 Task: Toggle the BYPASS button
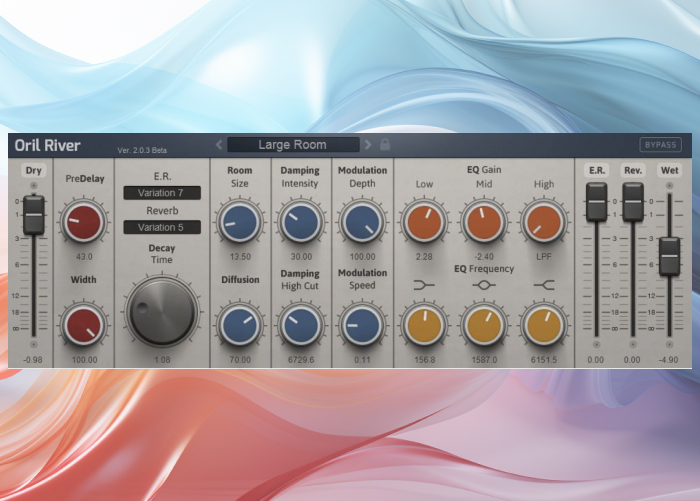[x=660, y=145]
